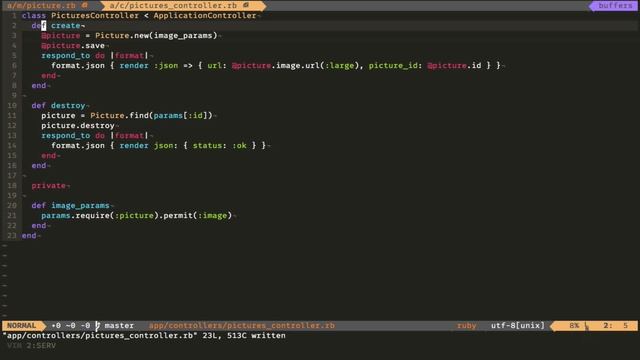Screen dimensions: 640x360
Task: Click '@picture.save' on line 4
Action: coord(73,46)
